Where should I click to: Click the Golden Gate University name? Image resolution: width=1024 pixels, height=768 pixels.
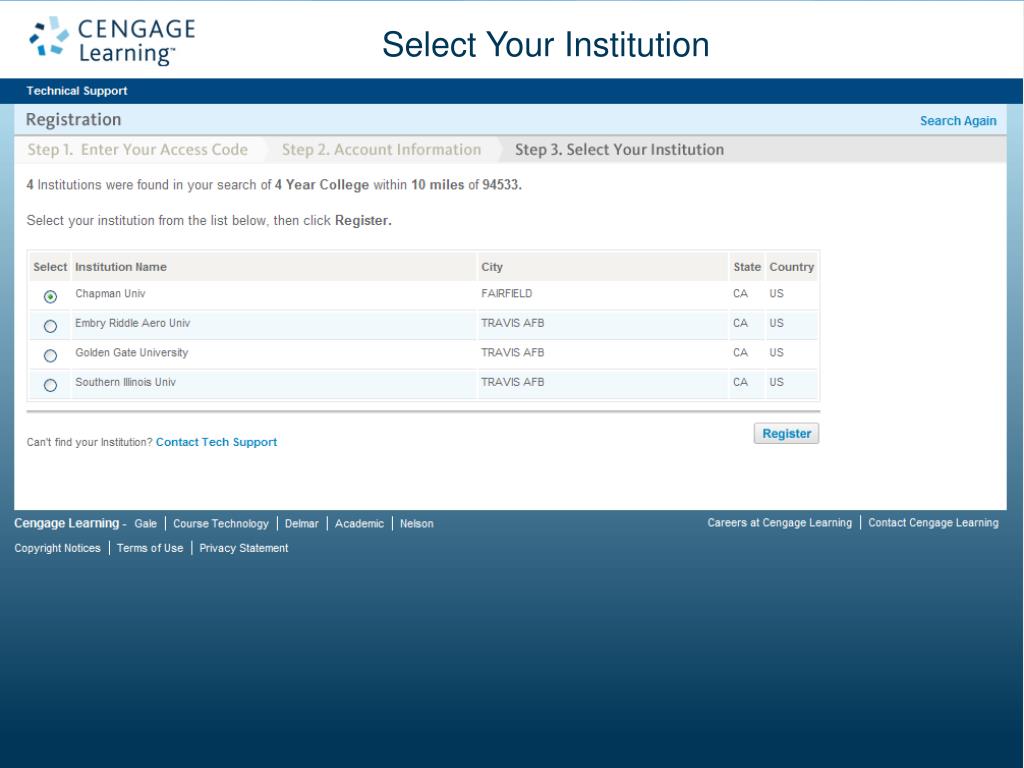pos(131,353)
